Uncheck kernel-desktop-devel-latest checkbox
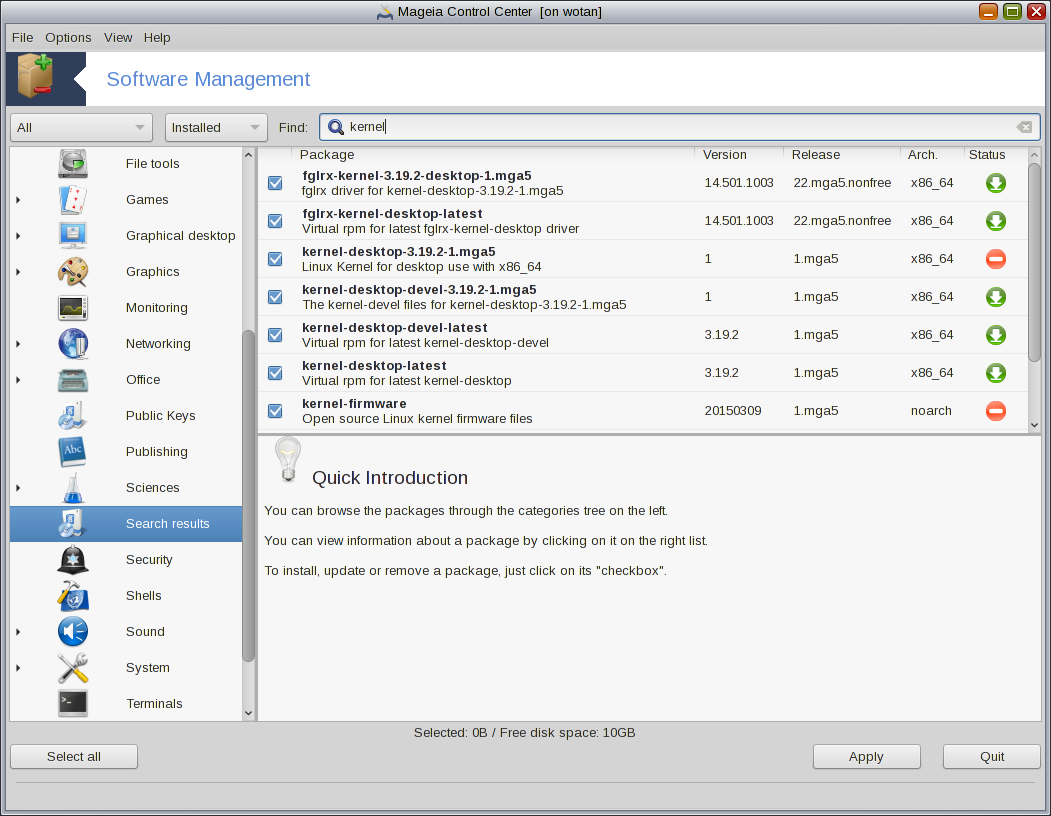 (x=275, y=335)
